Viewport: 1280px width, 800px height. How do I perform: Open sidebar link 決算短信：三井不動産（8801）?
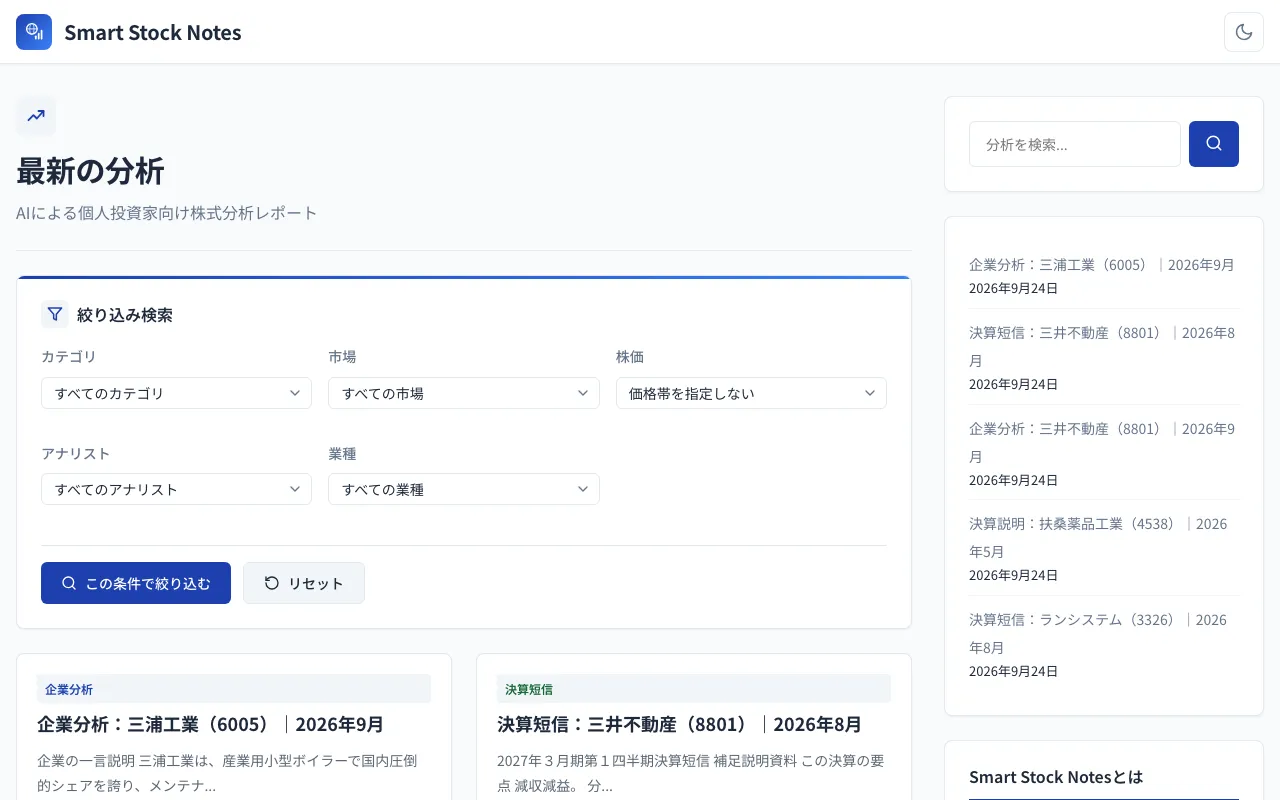click(x=1102, y=346)
